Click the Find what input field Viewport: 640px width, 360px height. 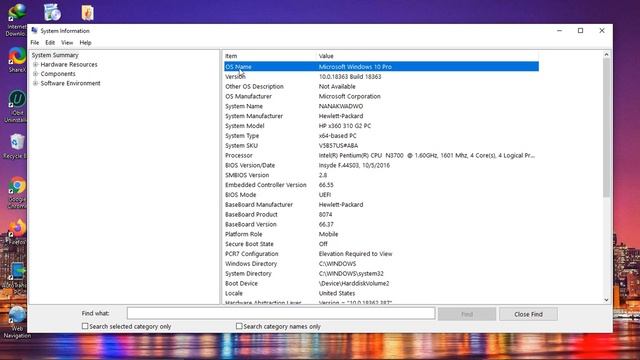(281, 313)
